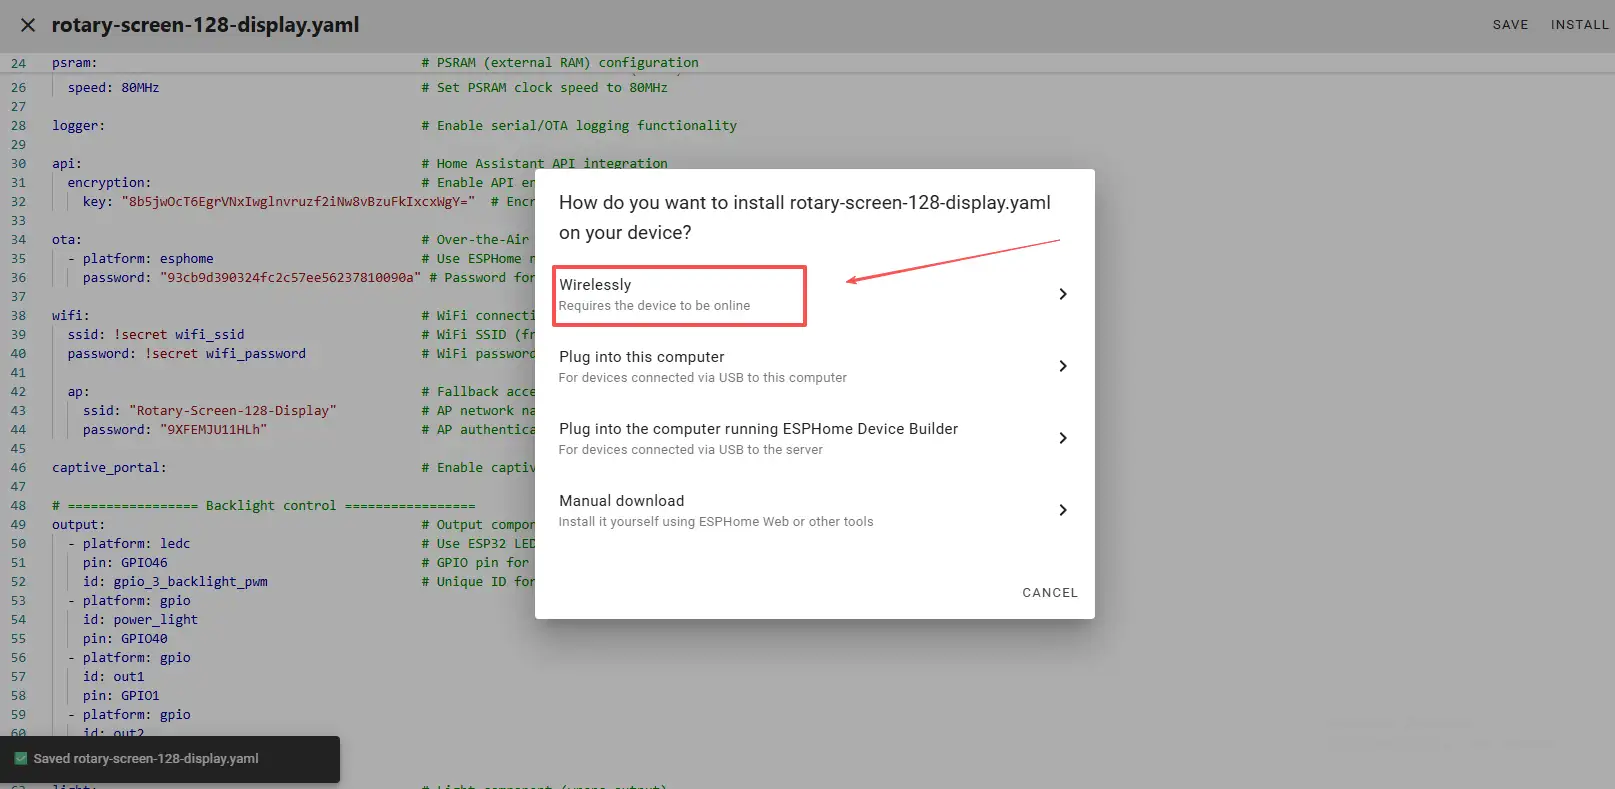This screenshot has width=1615, height=789.
Task: Click the chevron beside 'Plug into this computer'
Action: coord(1062,366)
